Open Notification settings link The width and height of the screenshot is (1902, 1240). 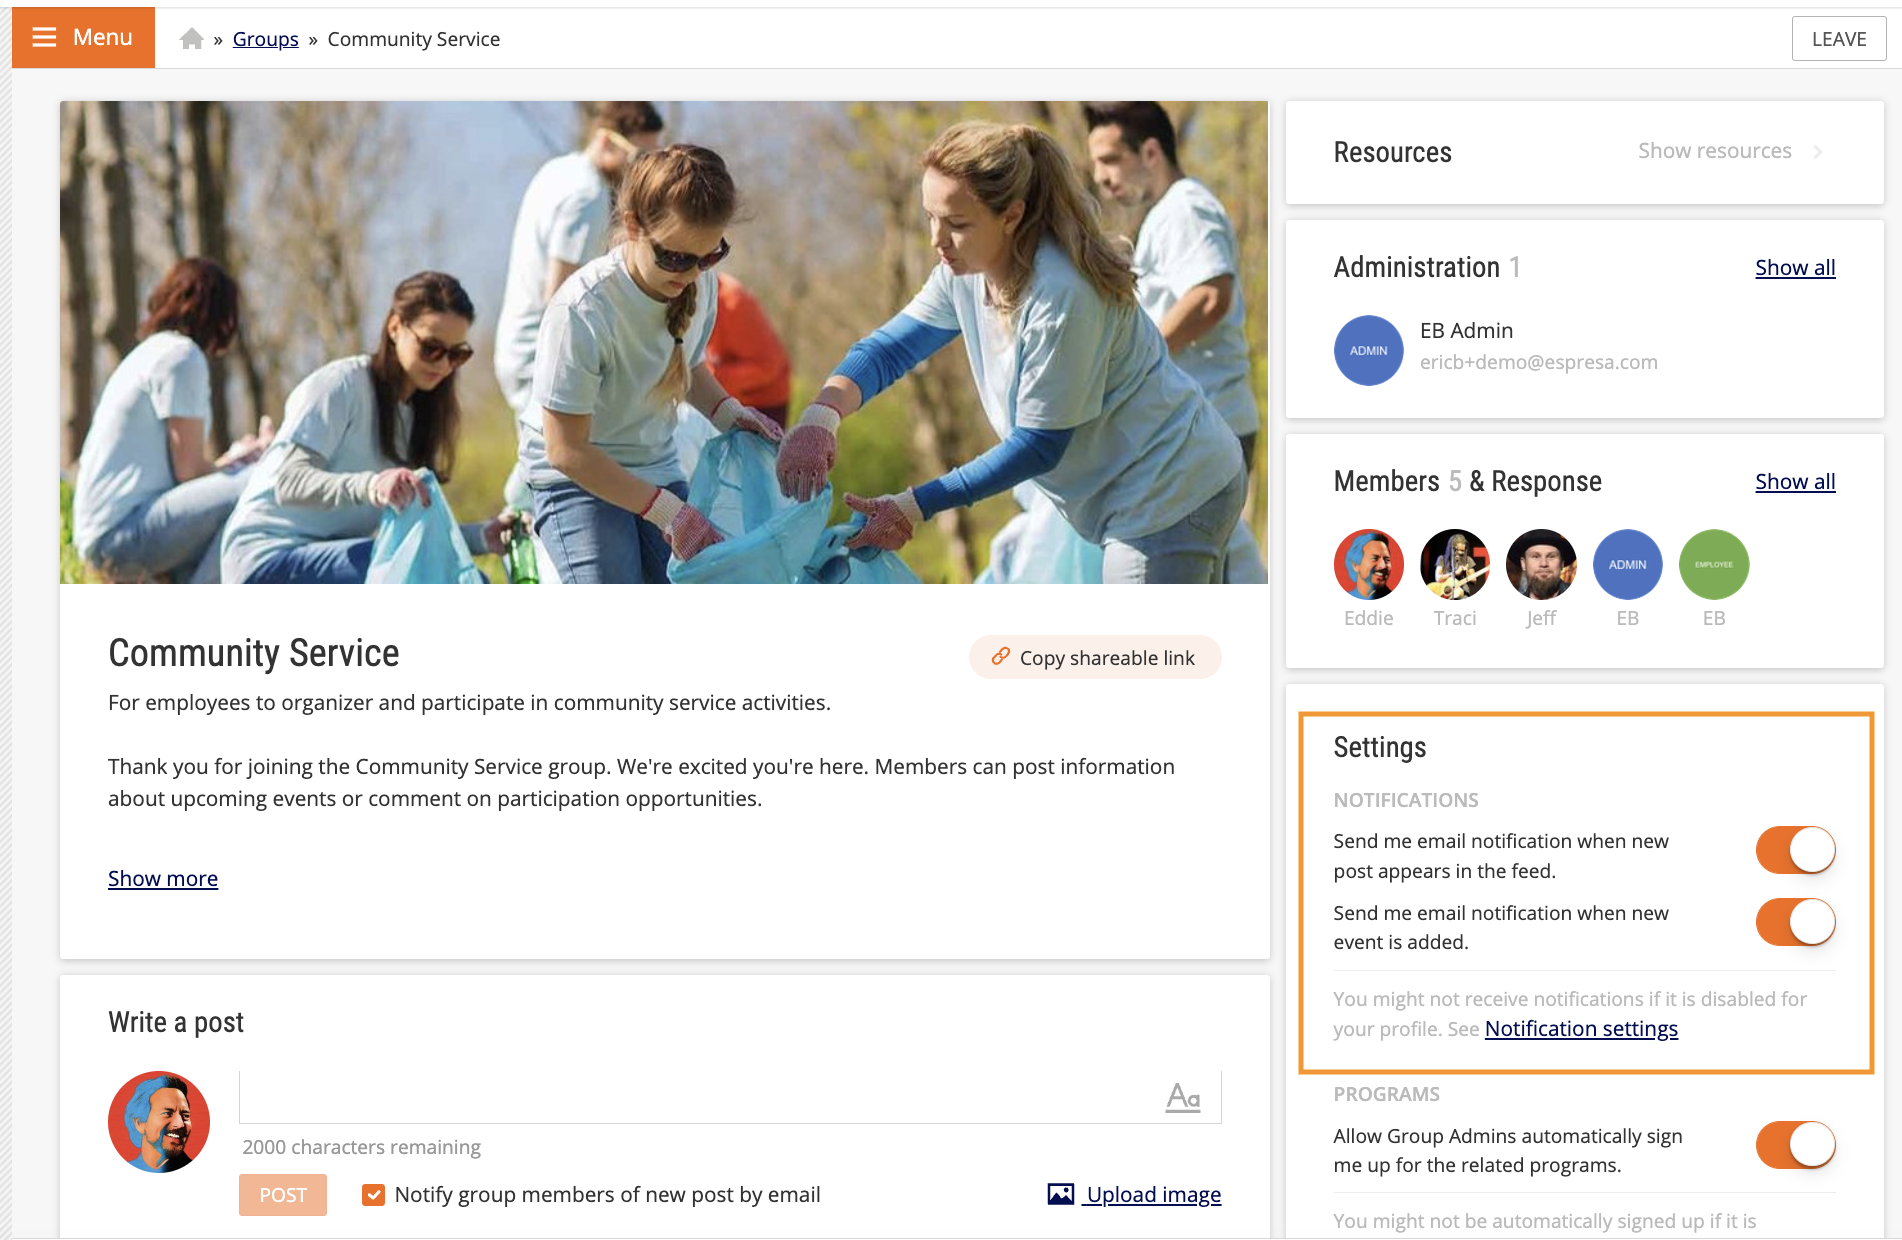1581,1028
